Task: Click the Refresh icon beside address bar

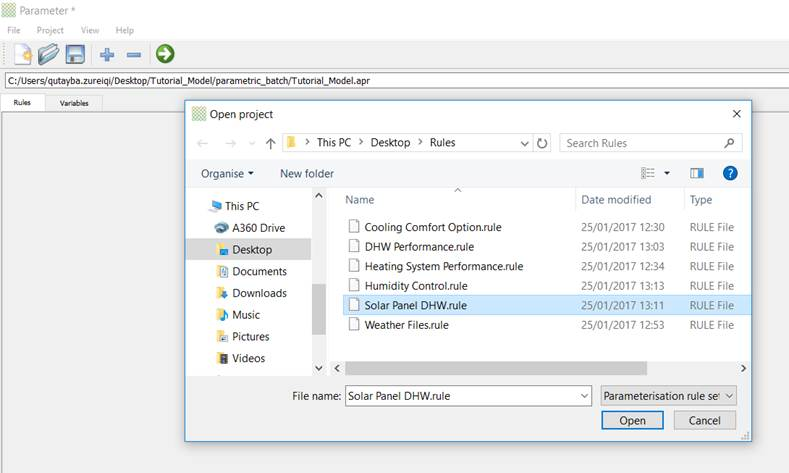Action: [x=542, y=143]
